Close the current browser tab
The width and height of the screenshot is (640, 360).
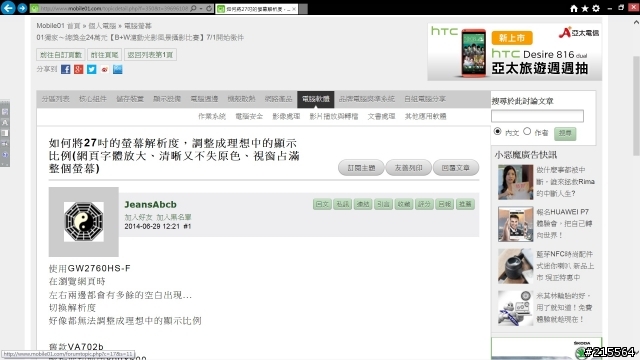294,9
